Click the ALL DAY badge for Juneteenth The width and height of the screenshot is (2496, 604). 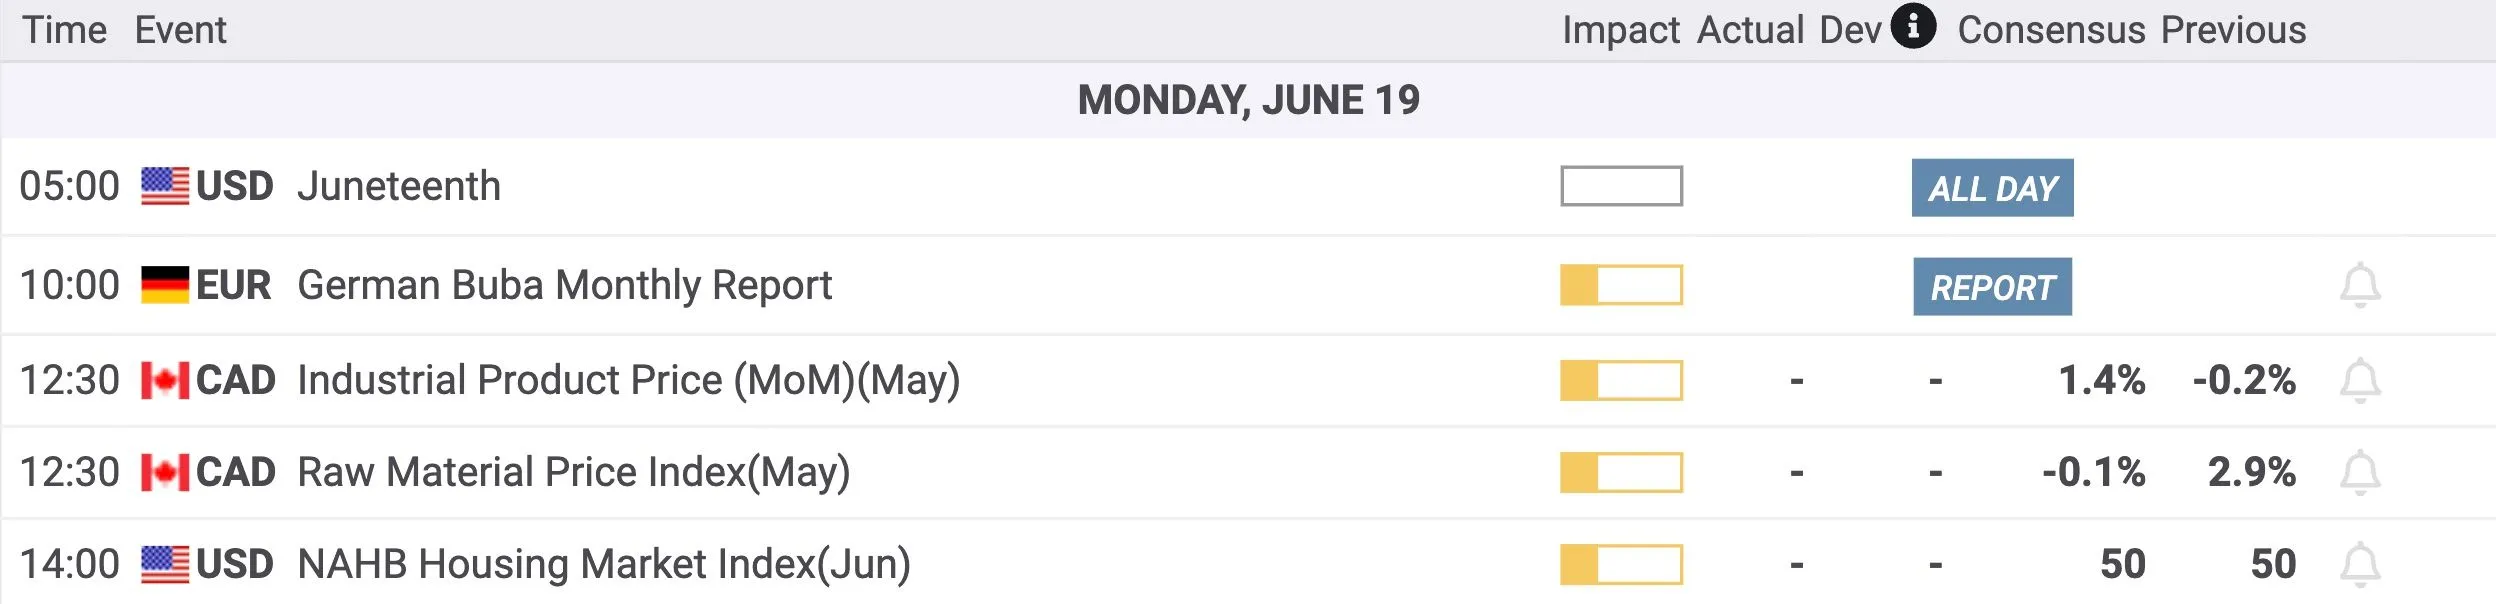[1992, 188]
